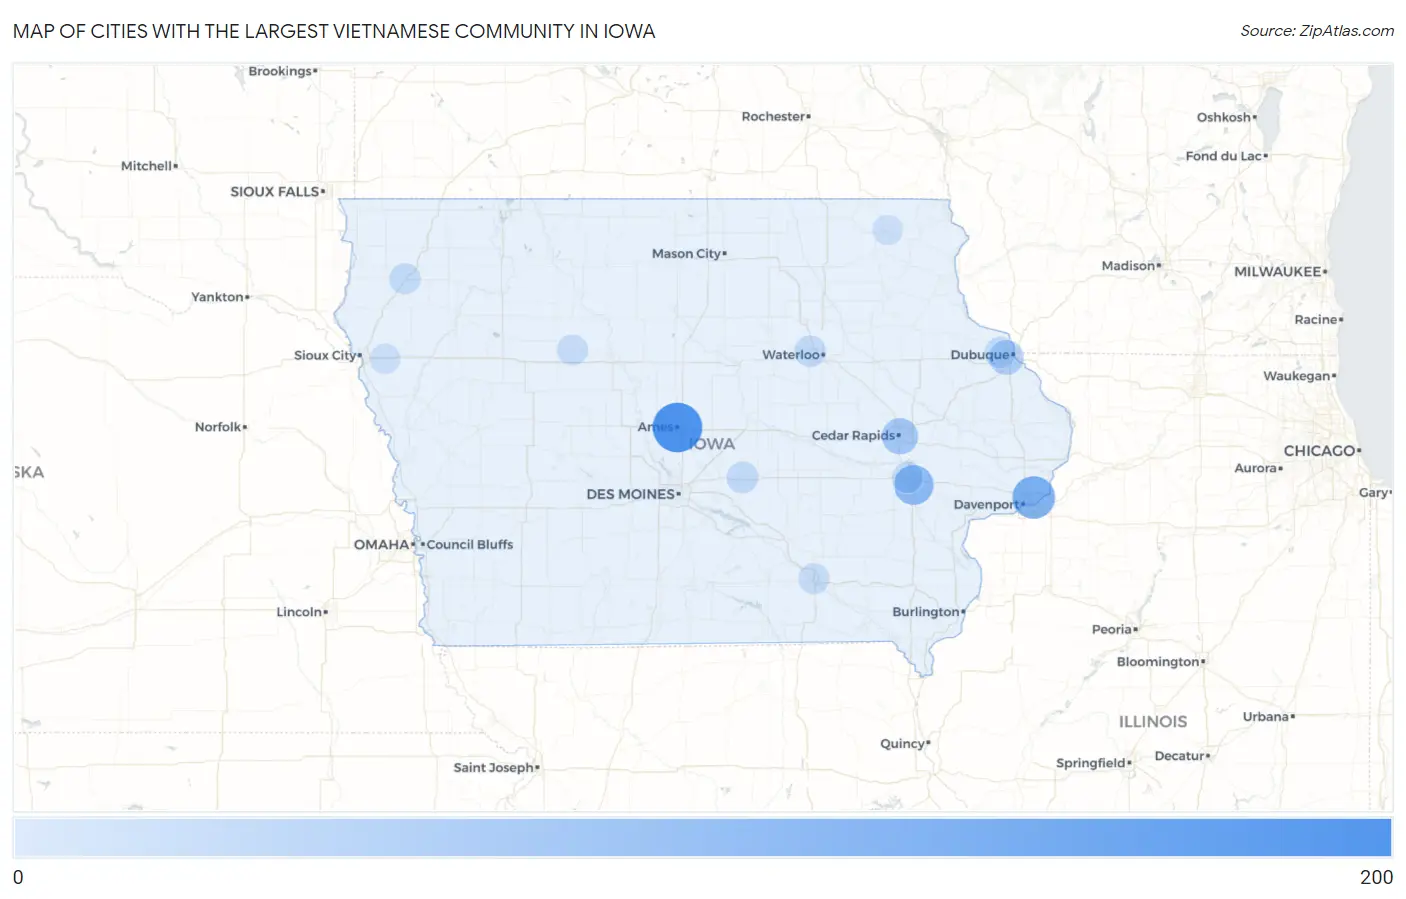Click the Rochester map label
Viewport: 1406px width, 899px height.
pos(773,117)
